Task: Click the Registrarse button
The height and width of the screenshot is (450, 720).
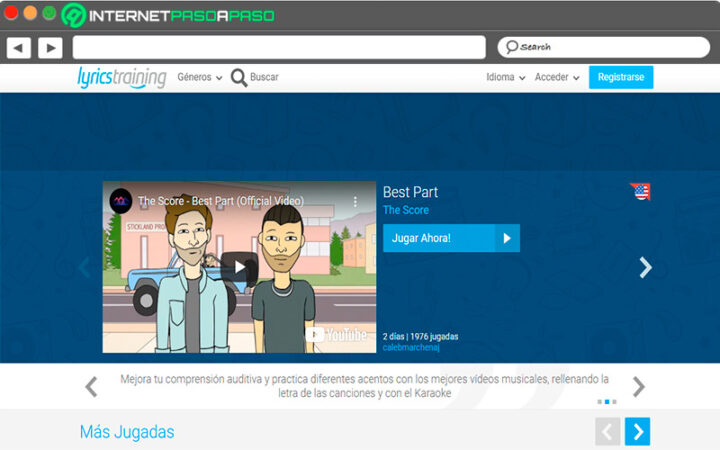Action: (x=620, y=77)
